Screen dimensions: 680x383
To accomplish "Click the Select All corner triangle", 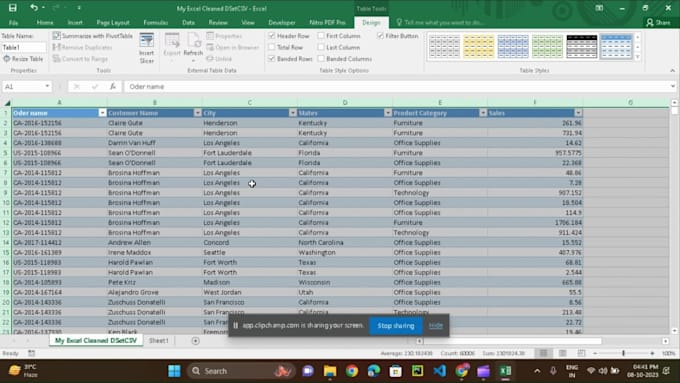I will 7,103.
